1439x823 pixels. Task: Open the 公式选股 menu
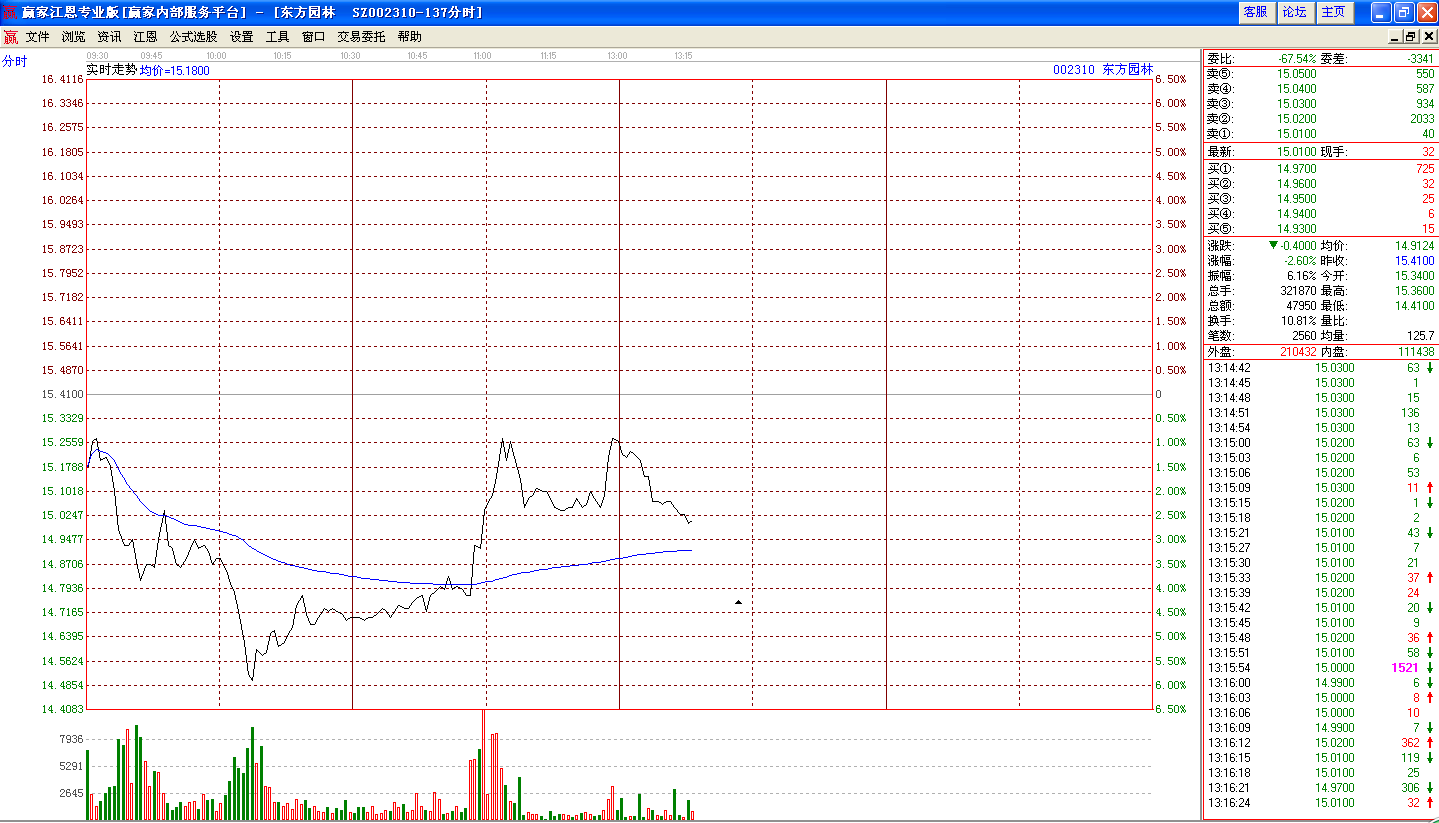click(193, 37)
